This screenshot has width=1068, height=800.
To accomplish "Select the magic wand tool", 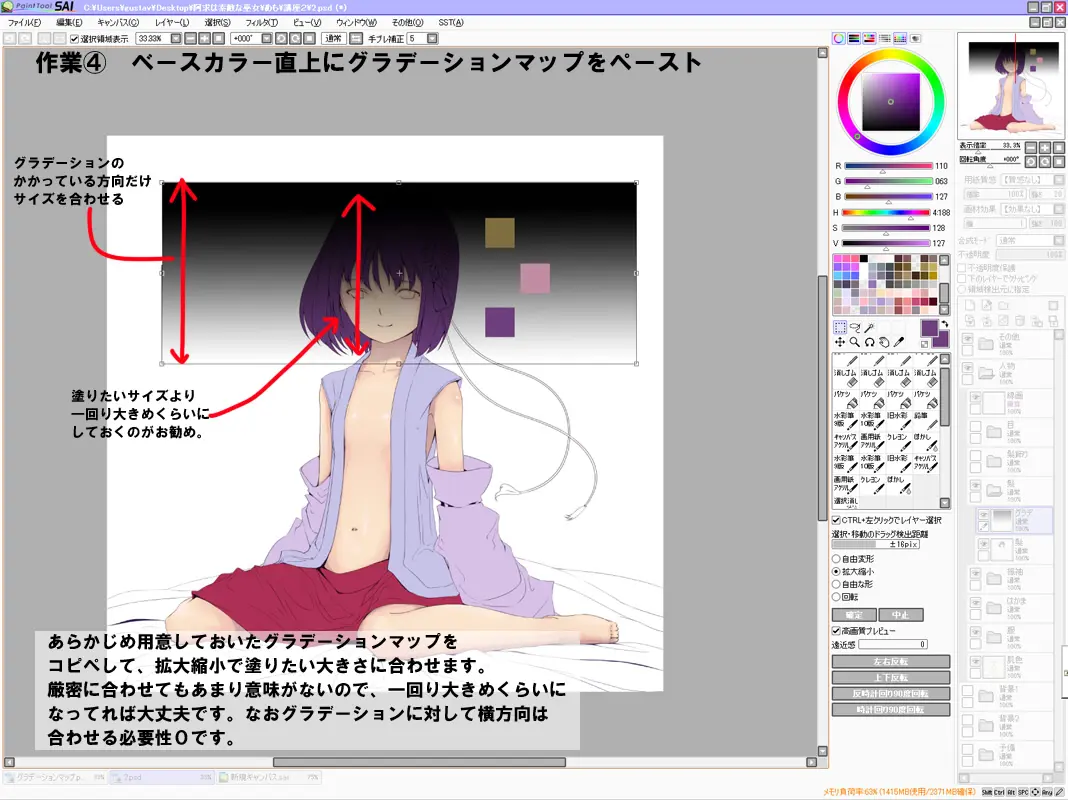I will [870, 327].
